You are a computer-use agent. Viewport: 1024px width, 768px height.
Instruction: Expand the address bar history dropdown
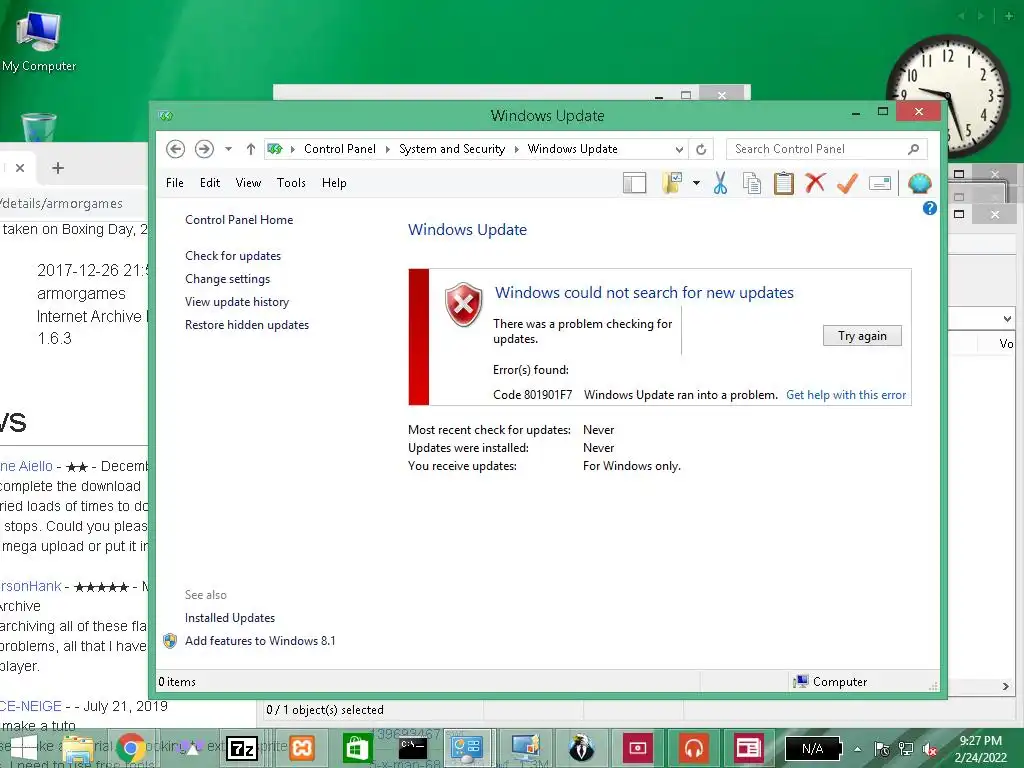(679, 150)
